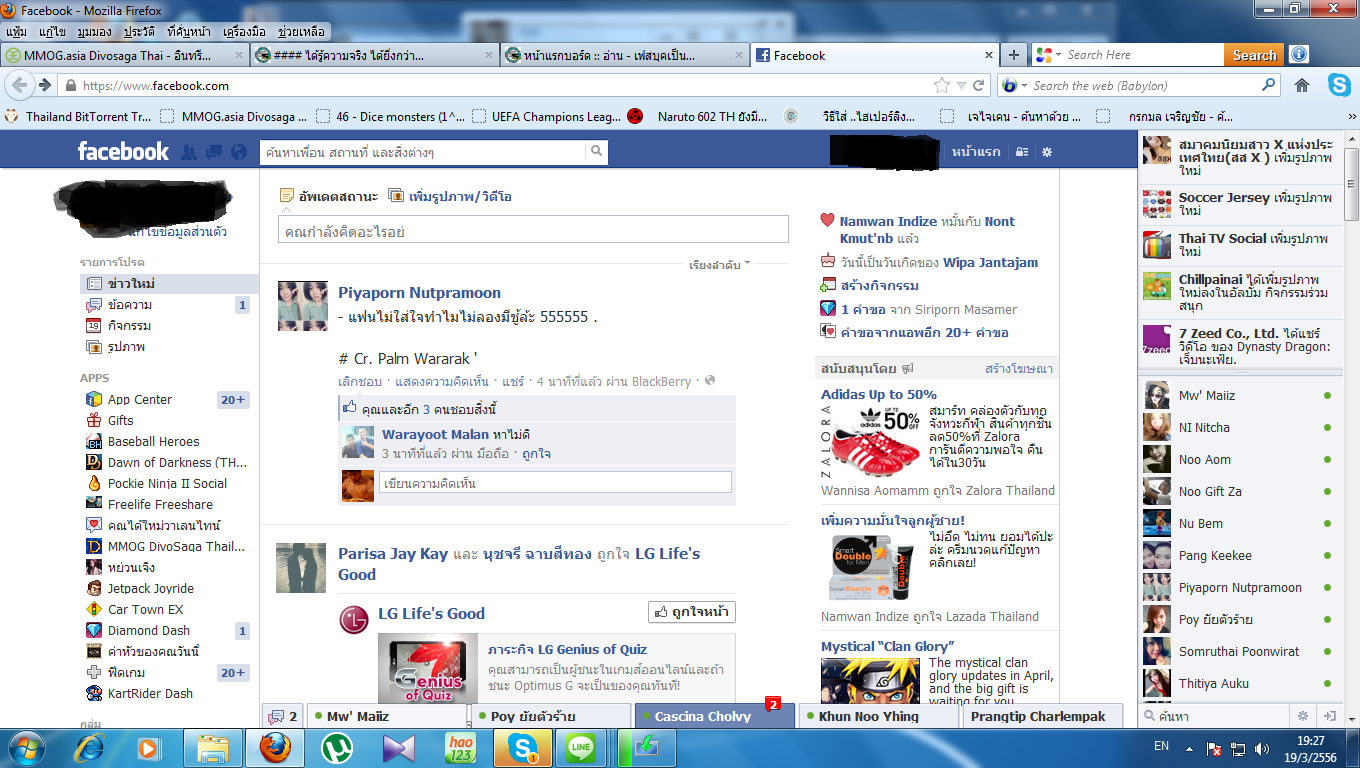This screenshot has width=1360, height=768.
Task: Go to Firefox home page icon
Action: tap(1301, 85)
